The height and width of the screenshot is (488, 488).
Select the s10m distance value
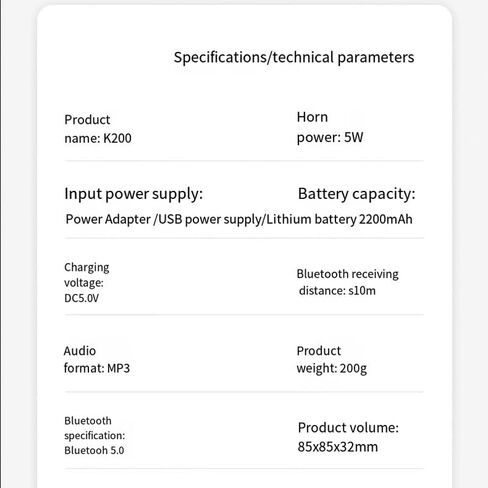(x=362, y=291)
